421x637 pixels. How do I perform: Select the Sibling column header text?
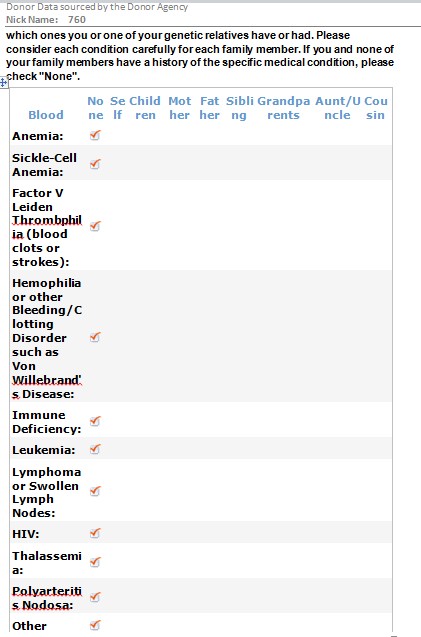click(x=239, y=108)
